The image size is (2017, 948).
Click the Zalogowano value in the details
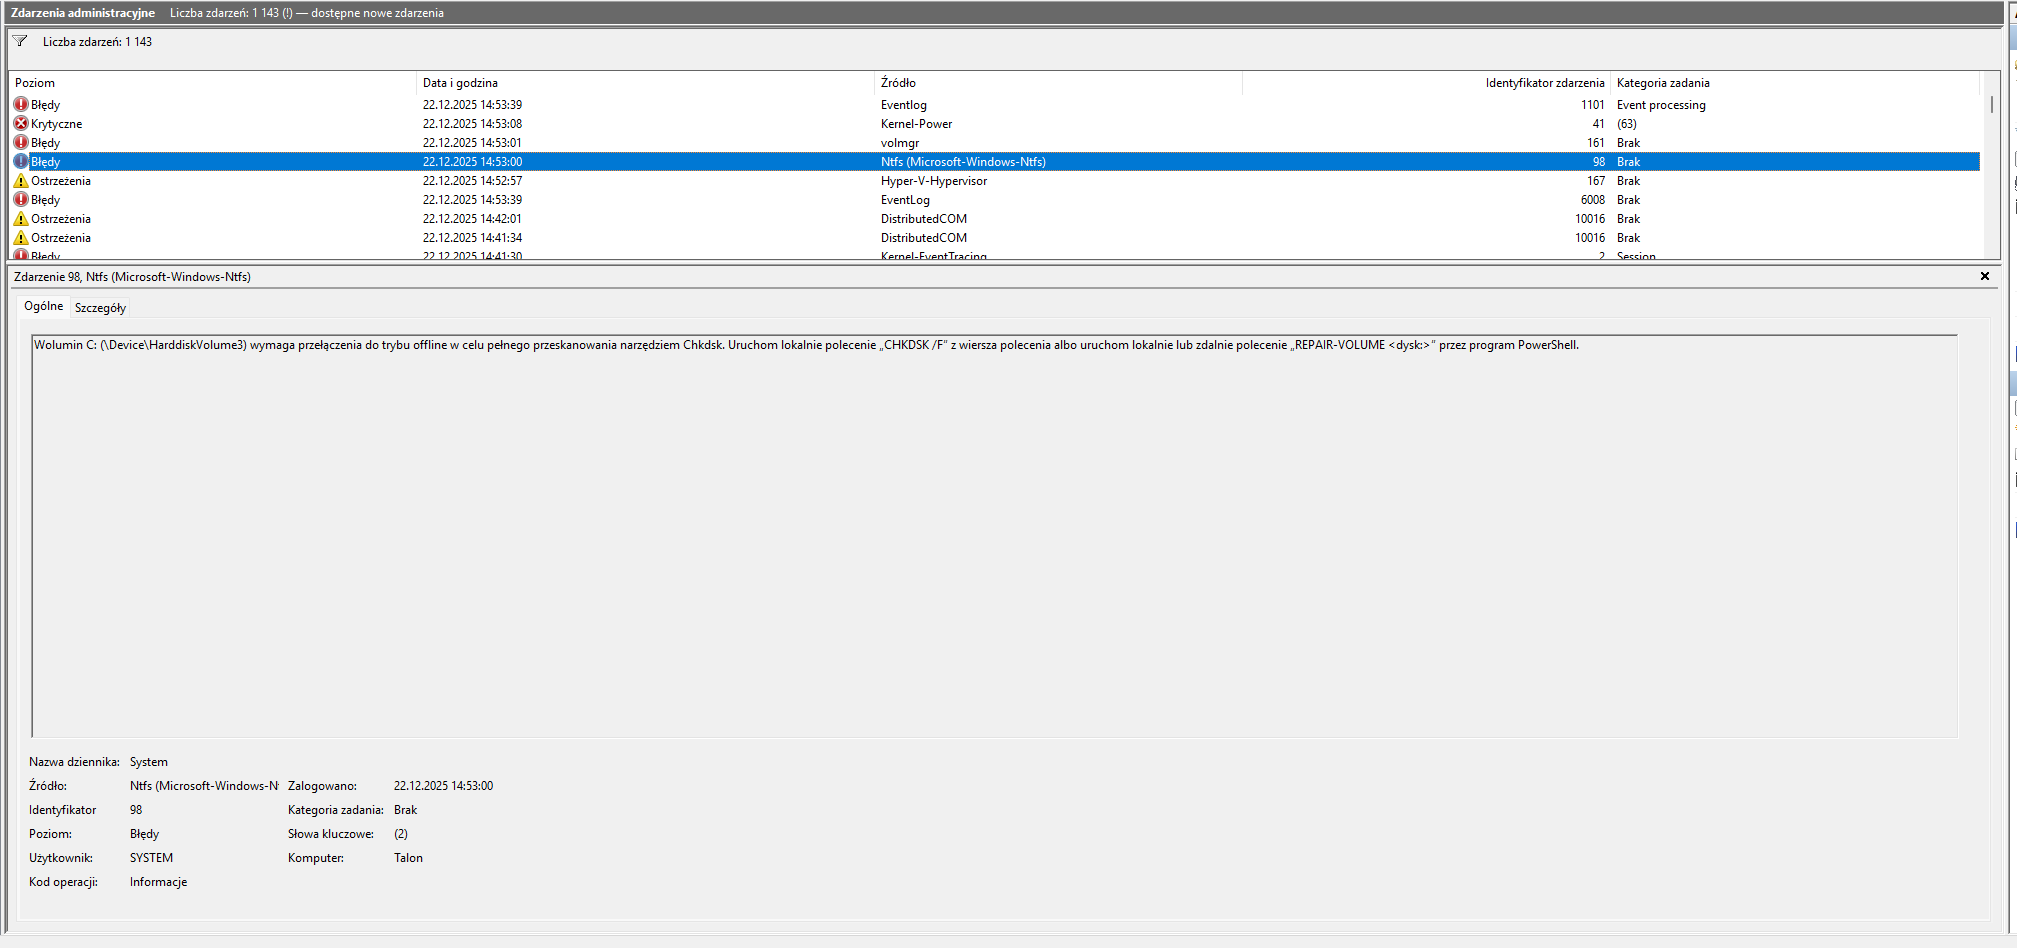[x=443, y=786]
